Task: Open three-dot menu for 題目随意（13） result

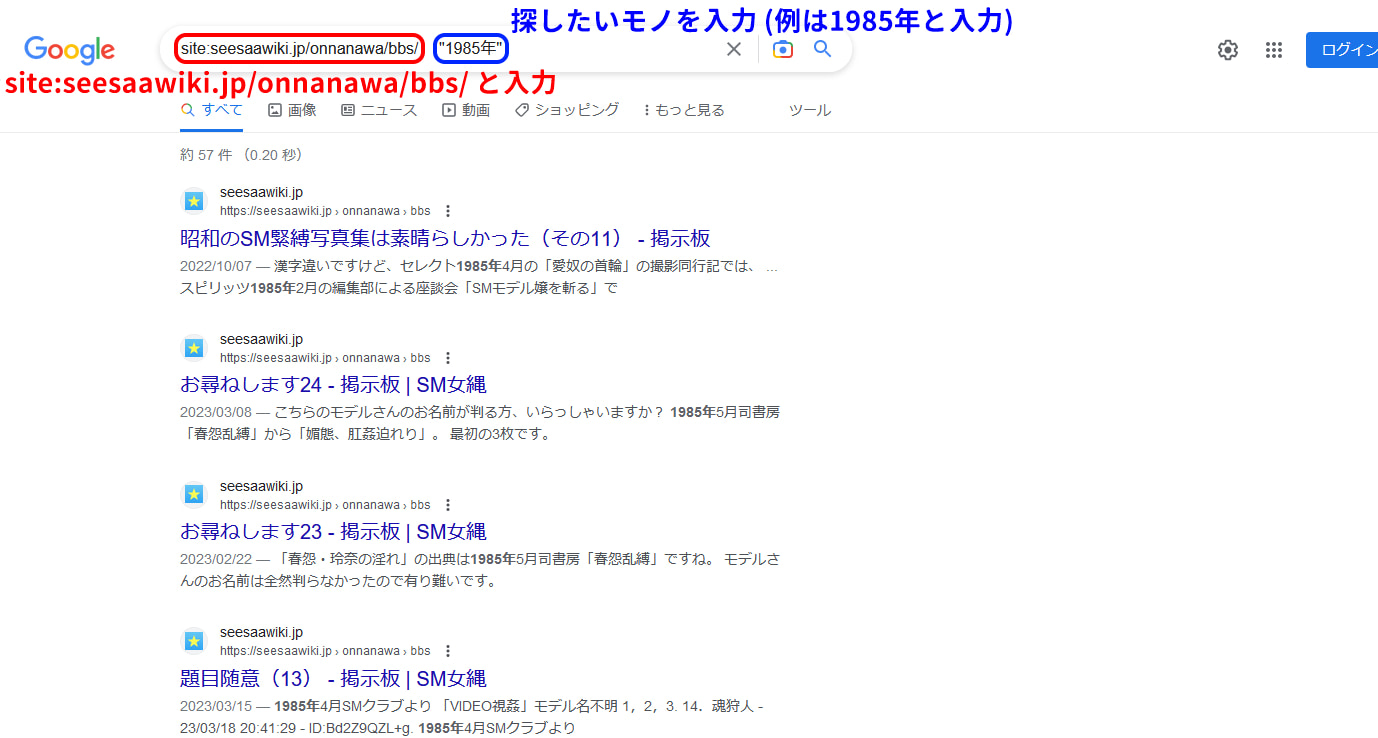Action: coord(448,651)
